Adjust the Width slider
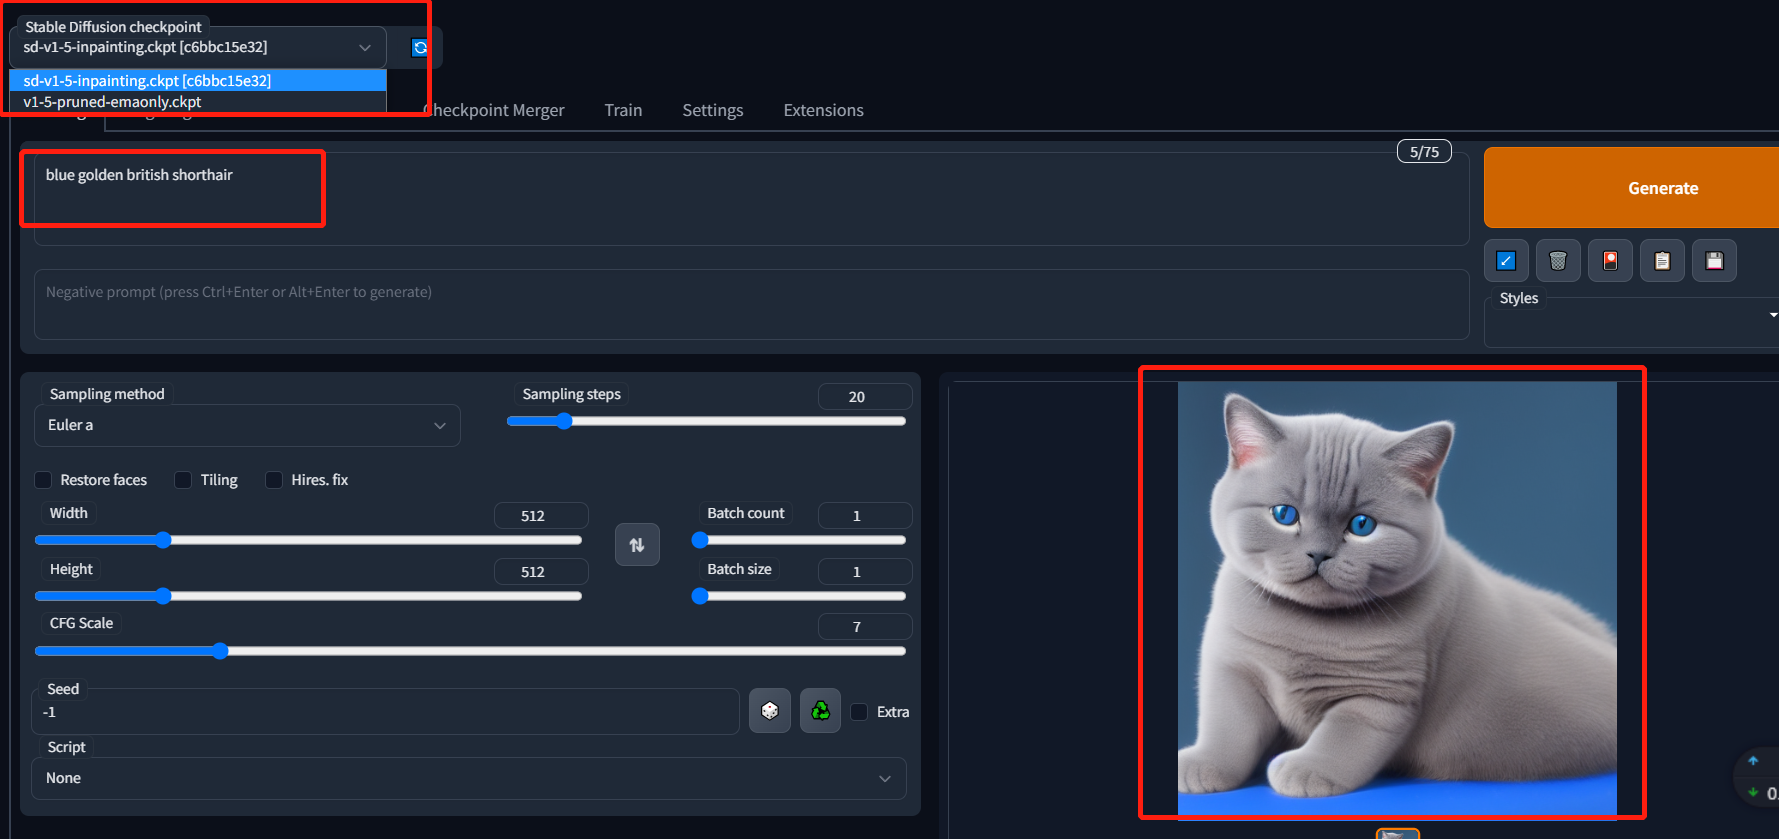The image size is (1779, 839). [308, 540]
